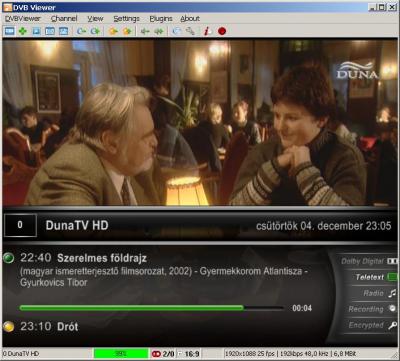This screenshot has height=361, width=400.
Task: Start recording with the red record button
Action: point(222,31)
